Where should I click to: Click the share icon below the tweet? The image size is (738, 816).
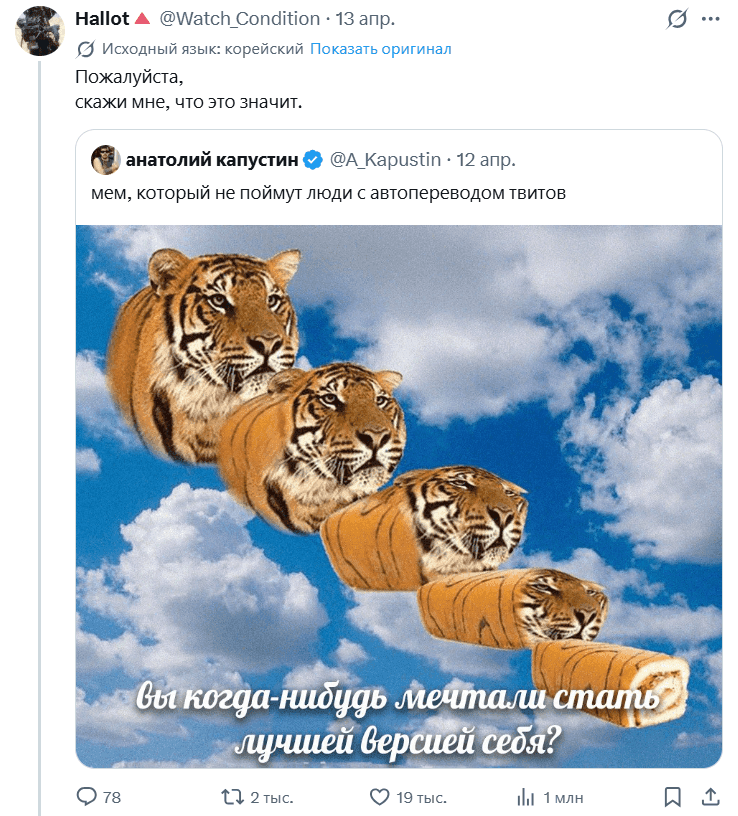[709, 797]
